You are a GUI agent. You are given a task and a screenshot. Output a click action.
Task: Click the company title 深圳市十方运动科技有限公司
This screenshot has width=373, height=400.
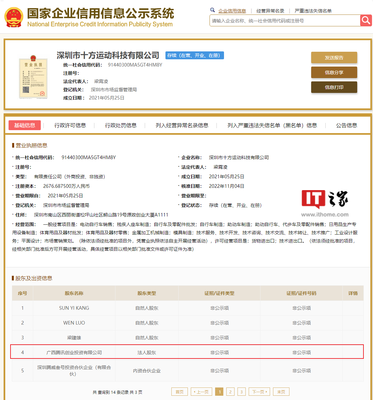coord(108,55)
